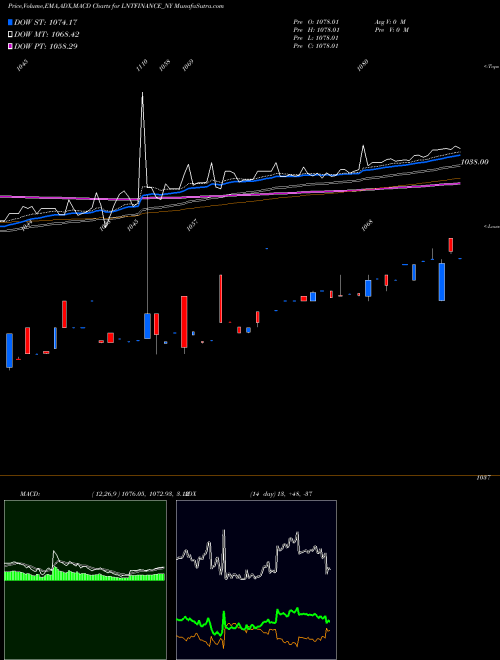This screenshot has width=500, height=660.
Task: Click the 1088.00 price label beside EMA lines
Action: click(475, 162)
